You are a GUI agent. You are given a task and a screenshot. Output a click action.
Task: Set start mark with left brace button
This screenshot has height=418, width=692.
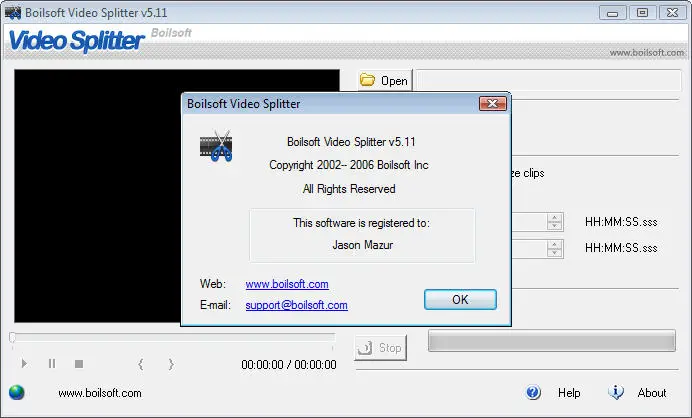click(141, 364)
